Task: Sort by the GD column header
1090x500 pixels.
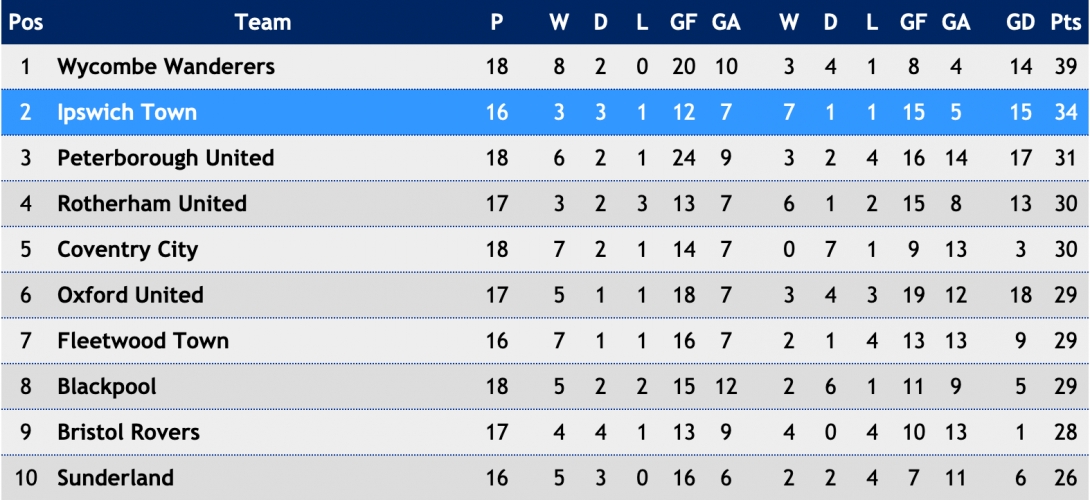Action: 1020,22
